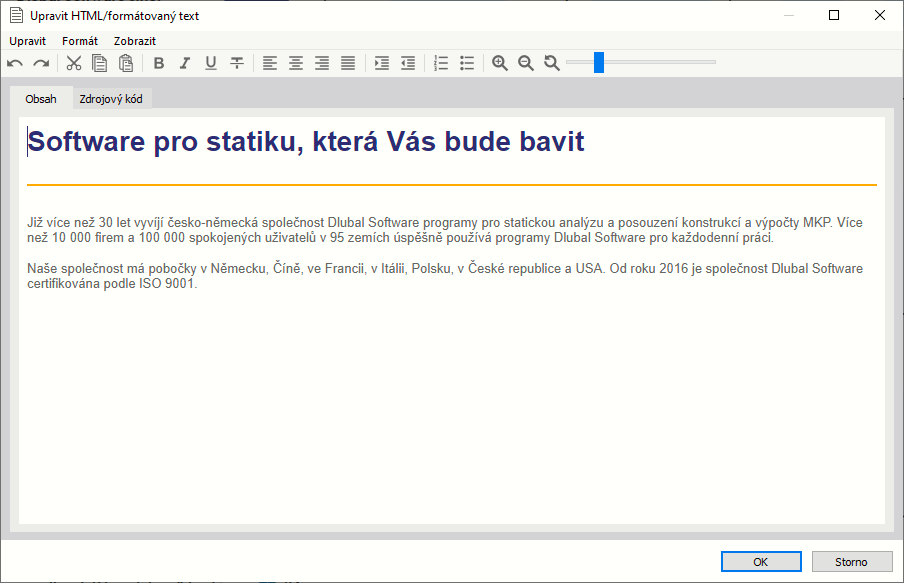Redo the last edit
This screenshot has width=904, height=583.
click(x=40, y=62)
